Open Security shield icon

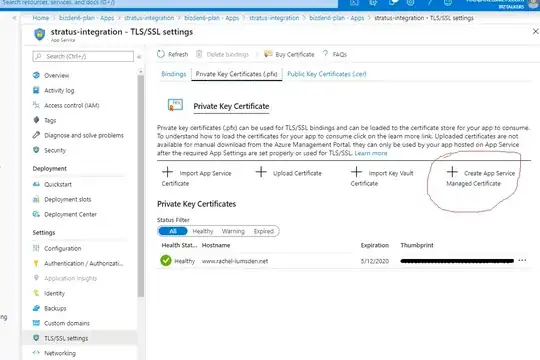pos(36,150)
